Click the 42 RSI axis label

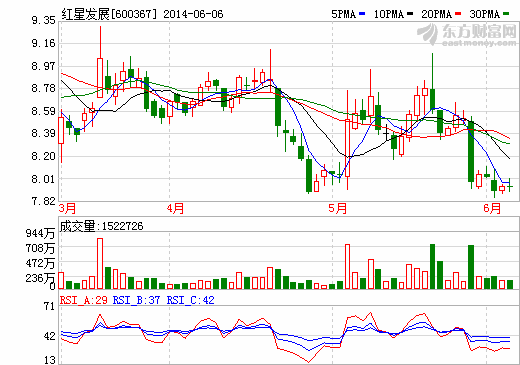(49, 336)
